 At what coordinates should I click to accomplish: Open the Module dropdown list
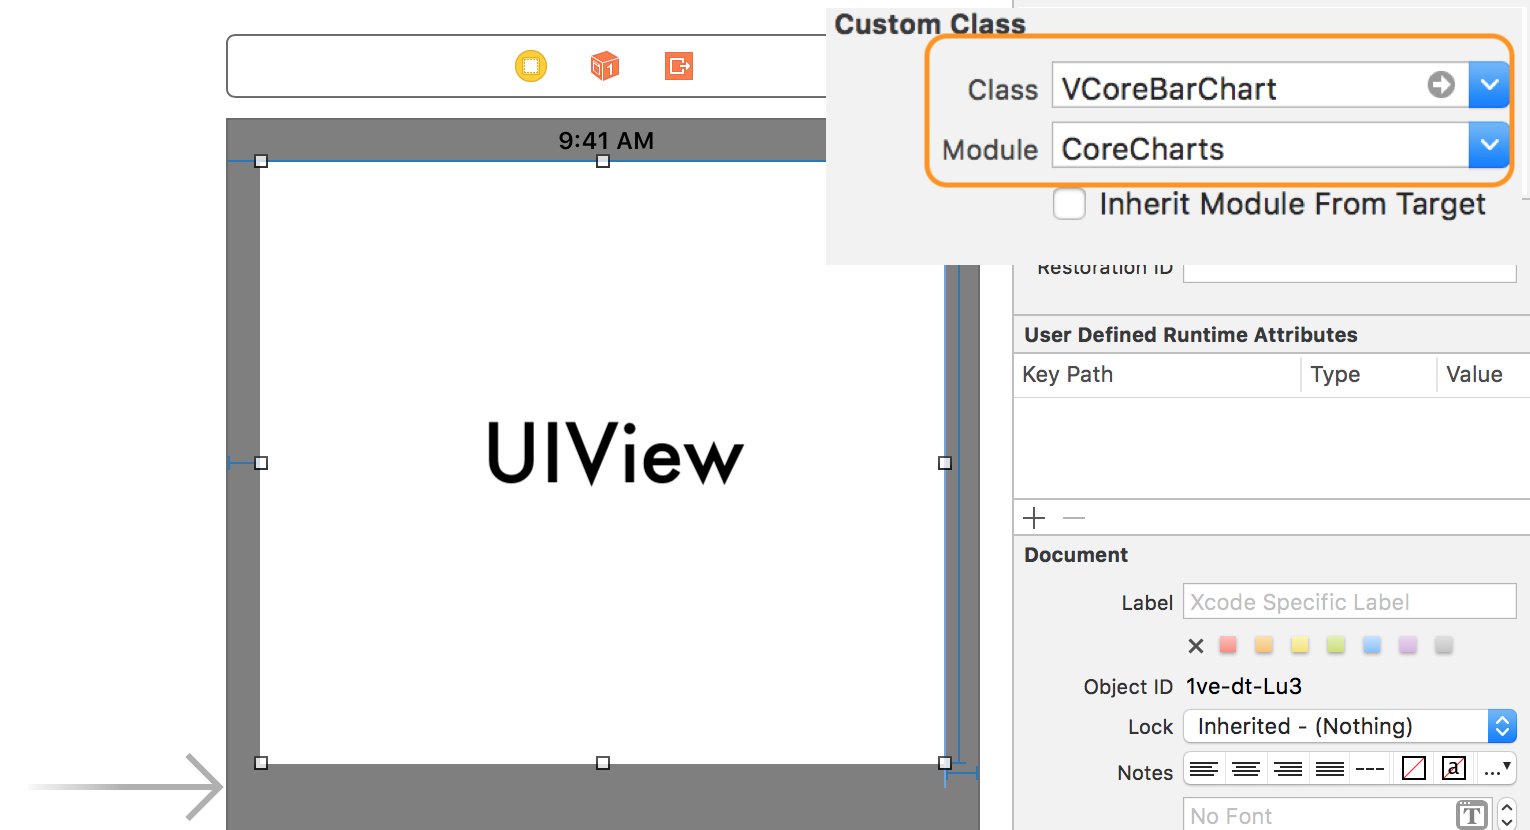click(x=1489, y=145)
